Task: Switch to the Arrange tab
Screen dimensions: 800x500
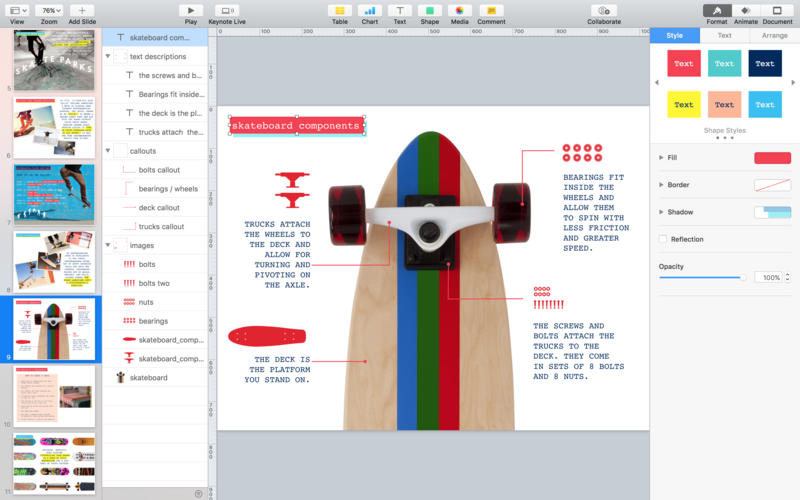Action: pyautogui.click(x=774, y=35)
